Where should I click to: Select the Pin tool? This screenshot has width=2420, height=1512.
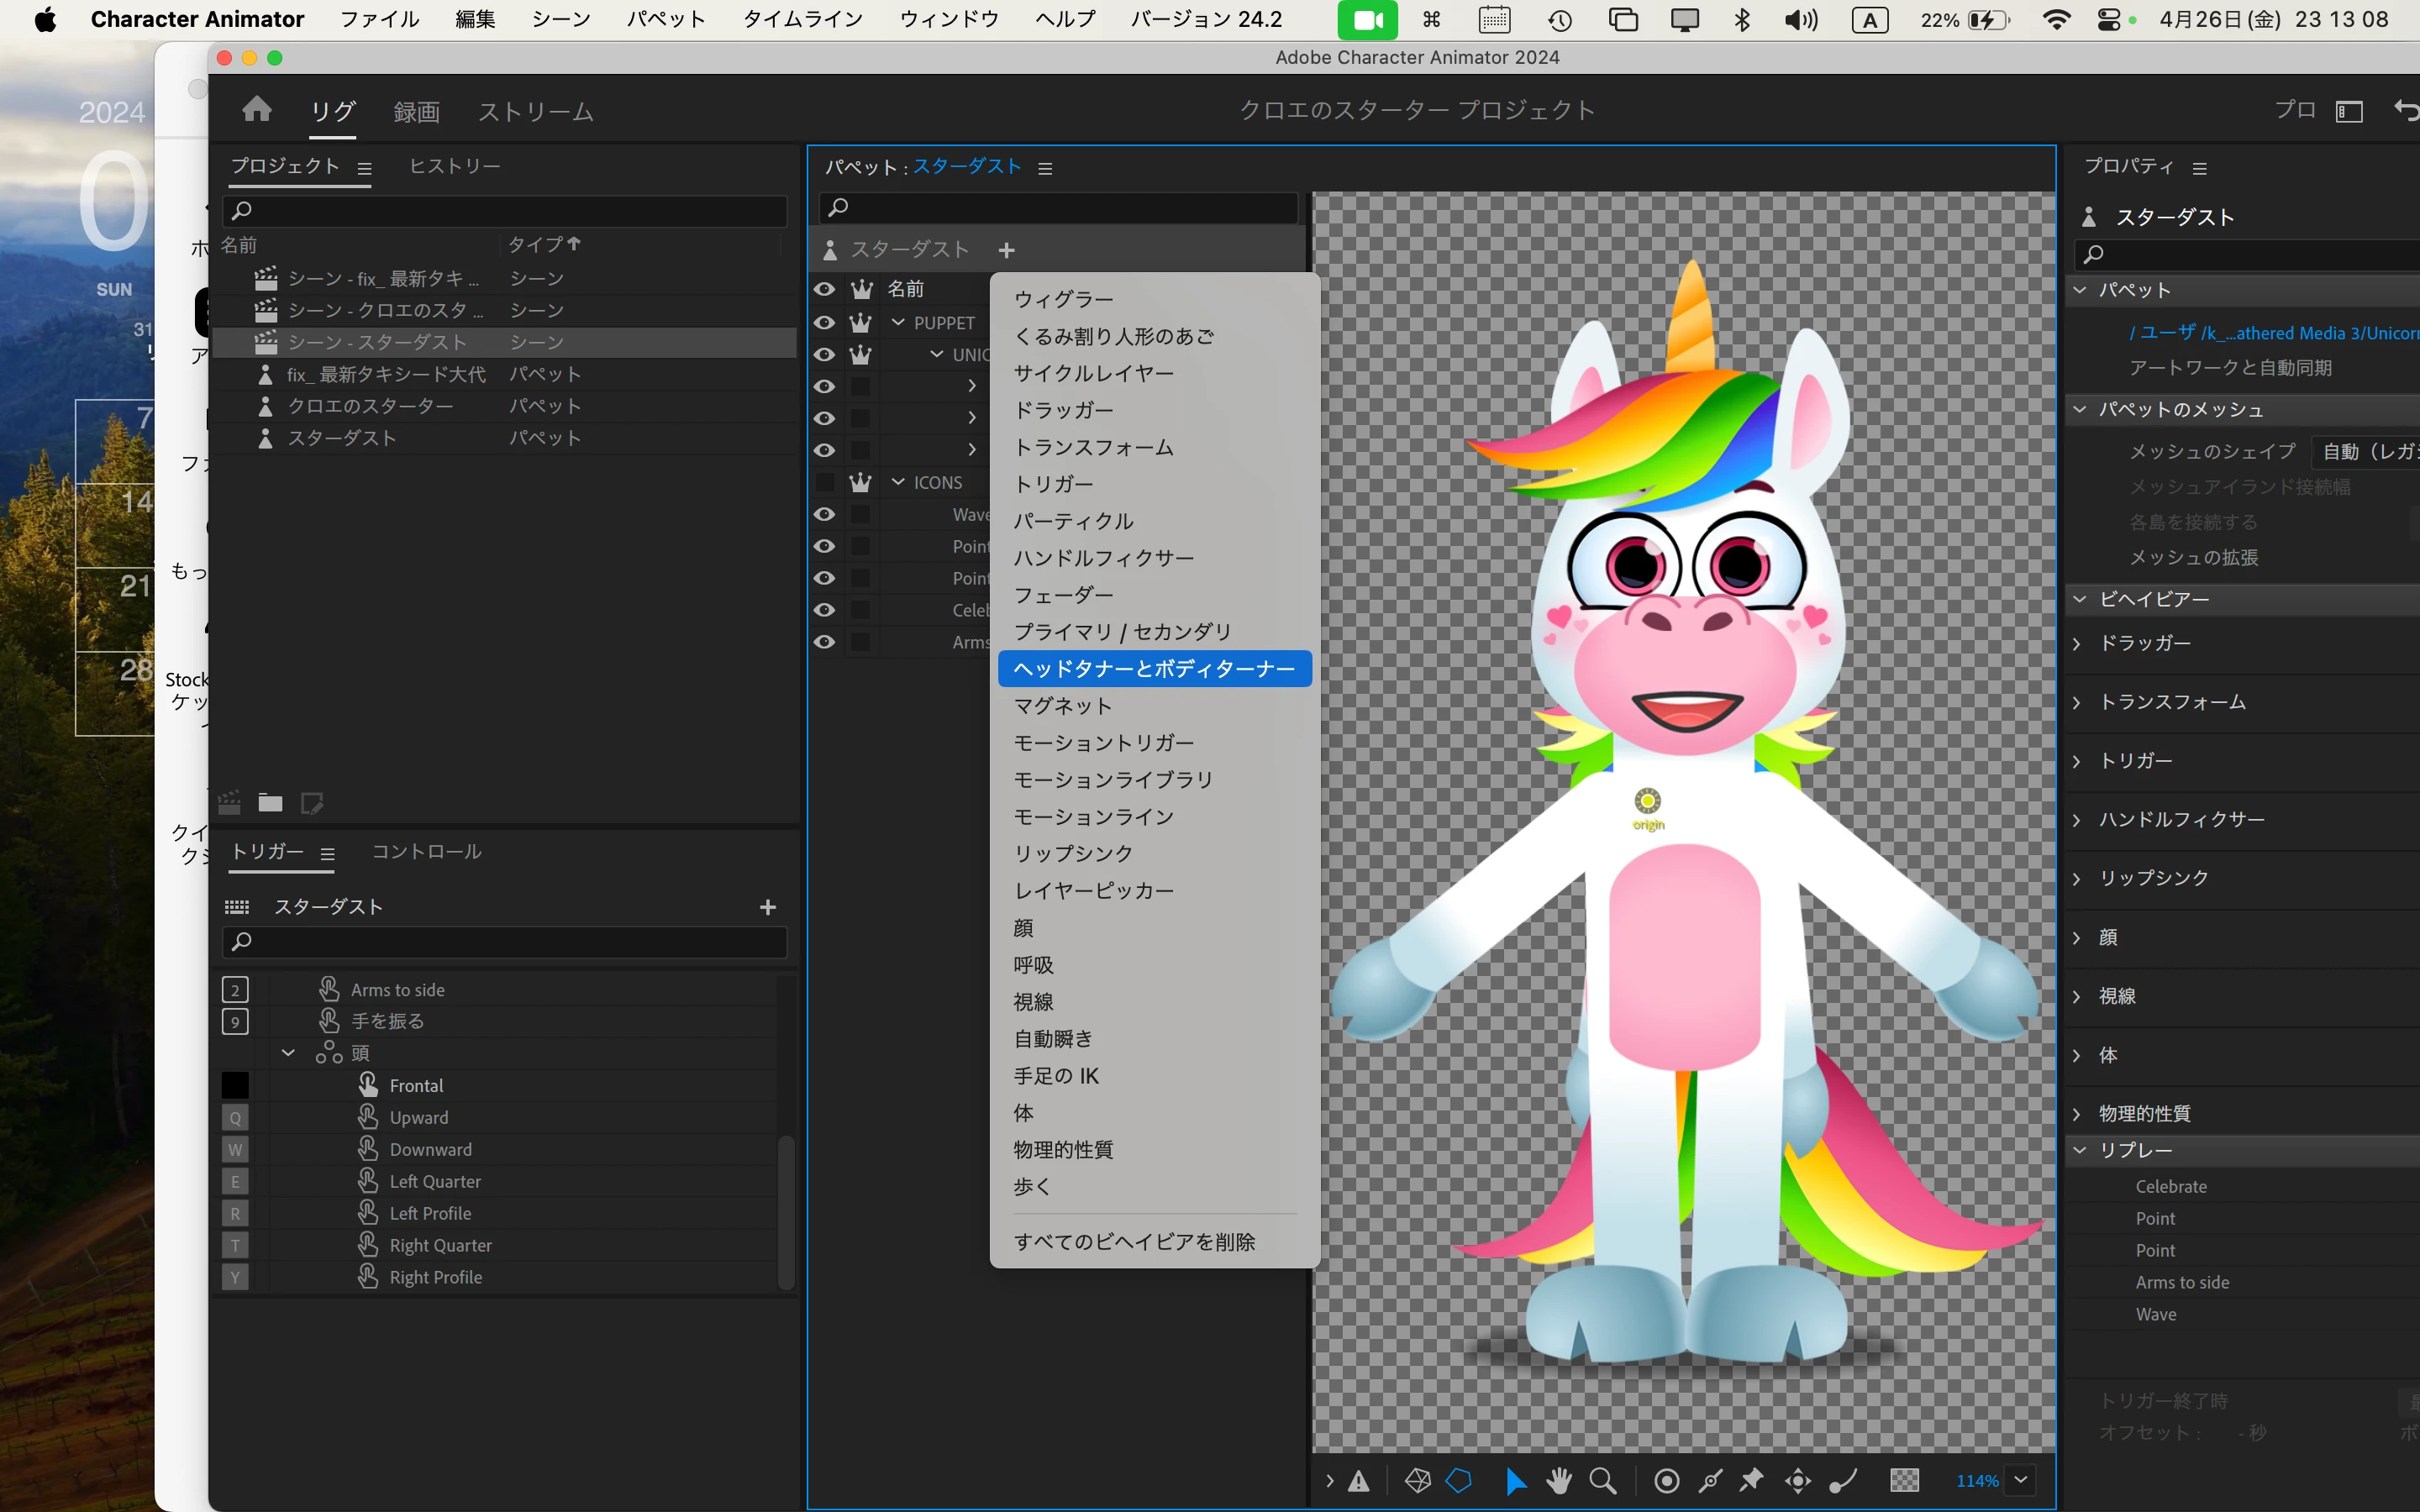1751,1481
